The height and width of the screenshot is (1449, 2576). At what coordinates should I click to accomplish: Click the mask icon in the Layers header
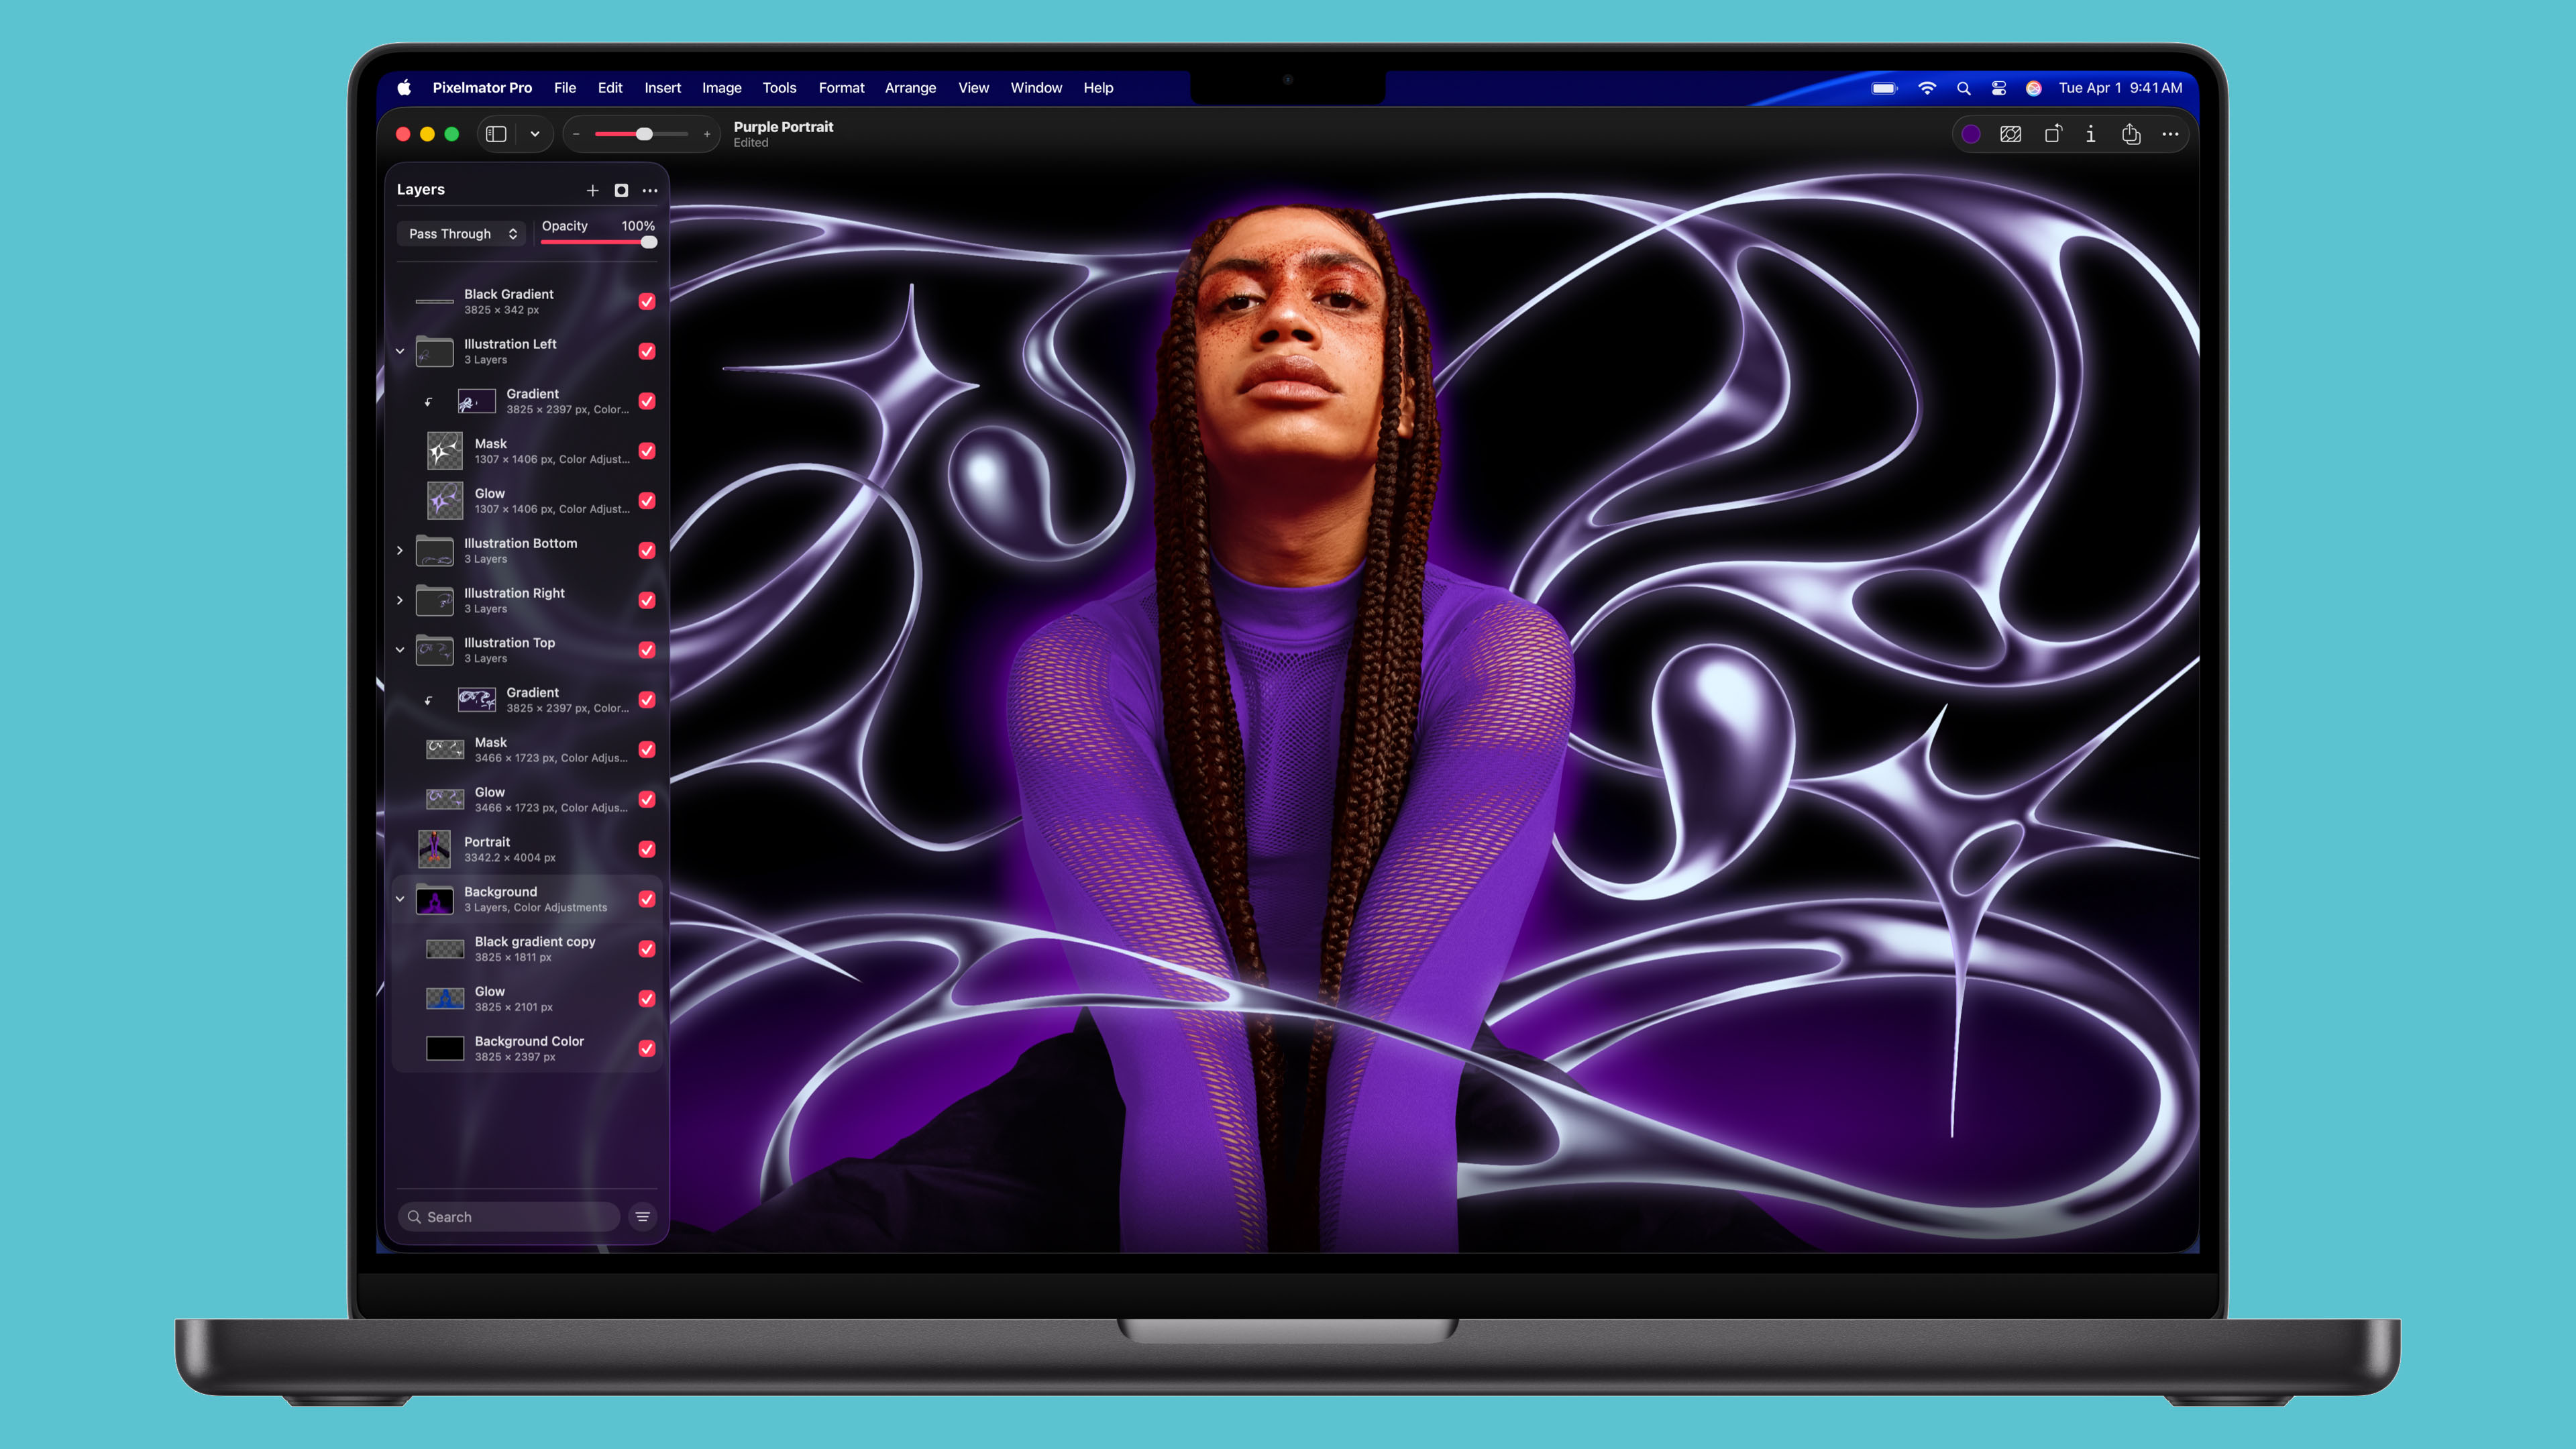621,190
